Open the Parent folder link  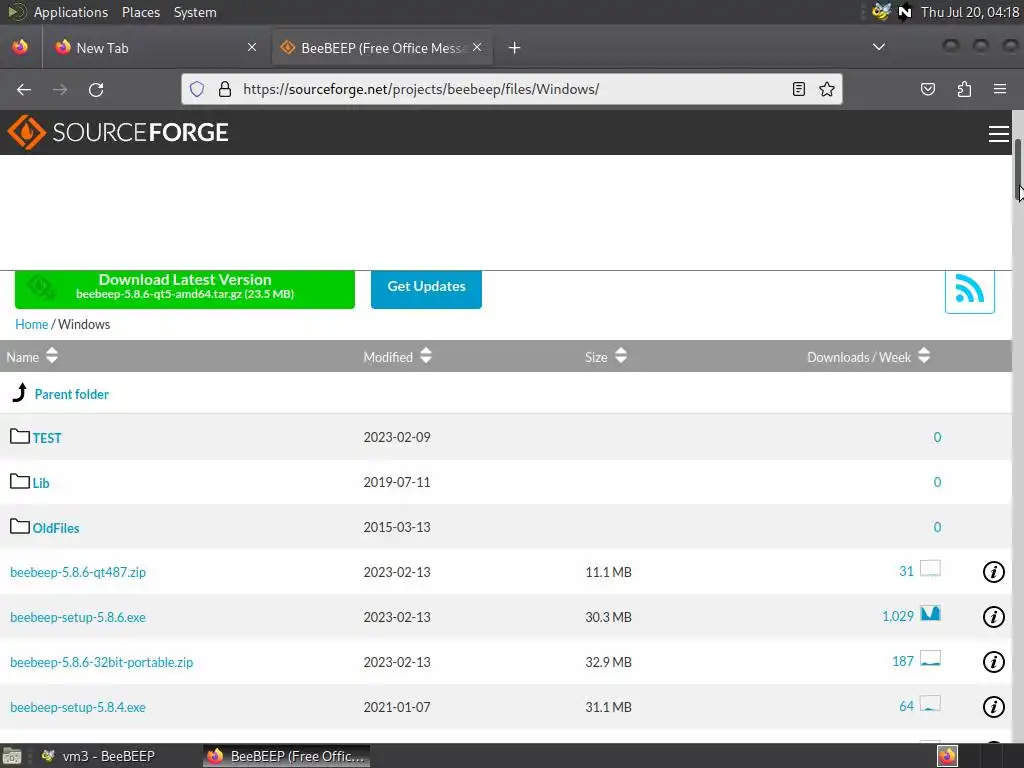point(72,394)
